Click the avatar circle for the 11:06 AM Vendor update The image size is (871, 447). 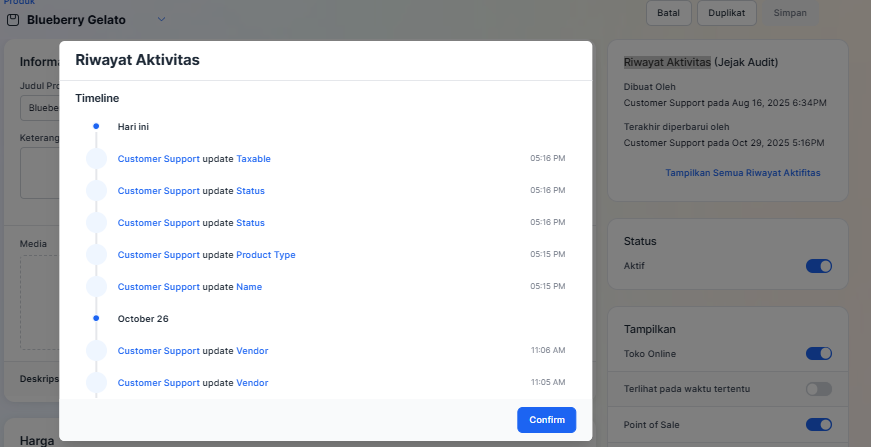(x=96, y=351)
